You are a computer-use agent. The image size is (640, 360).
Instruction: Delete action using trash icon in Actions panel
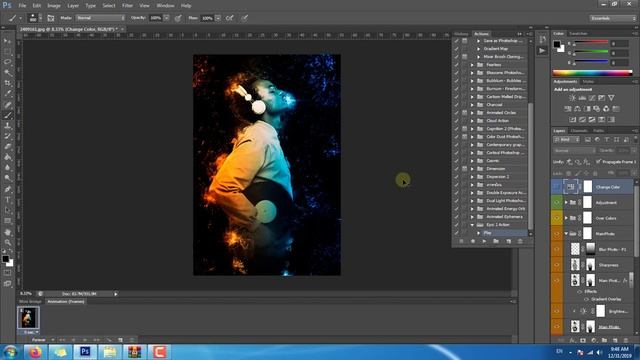(x=520, y=241)
